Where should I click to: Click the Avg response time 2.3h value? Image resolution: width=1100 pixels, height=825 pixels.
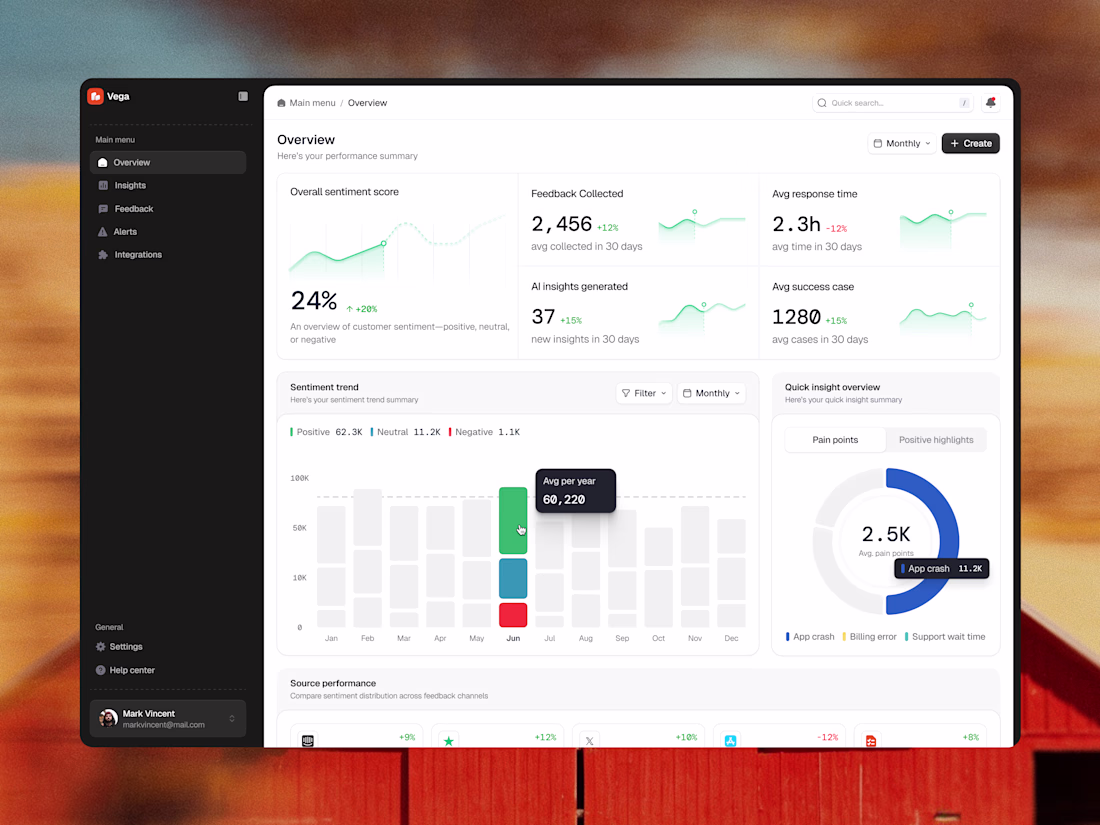(796, 224)
